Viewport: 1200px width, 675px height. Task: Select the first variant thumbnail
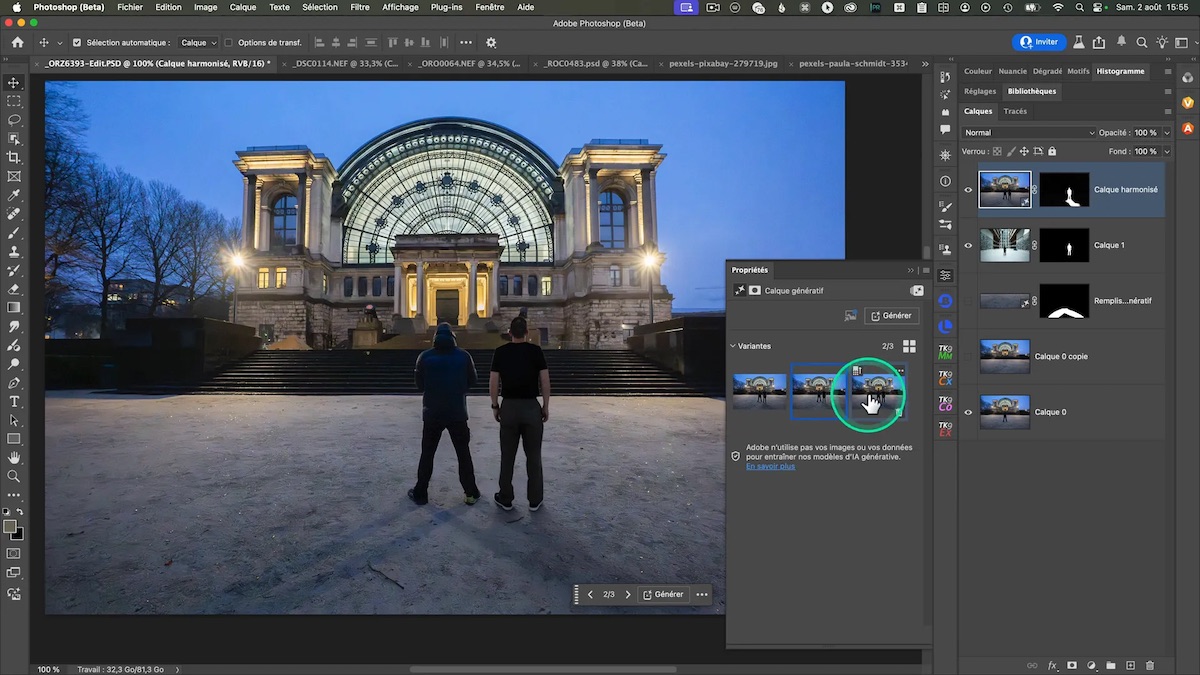pos(759,390)
